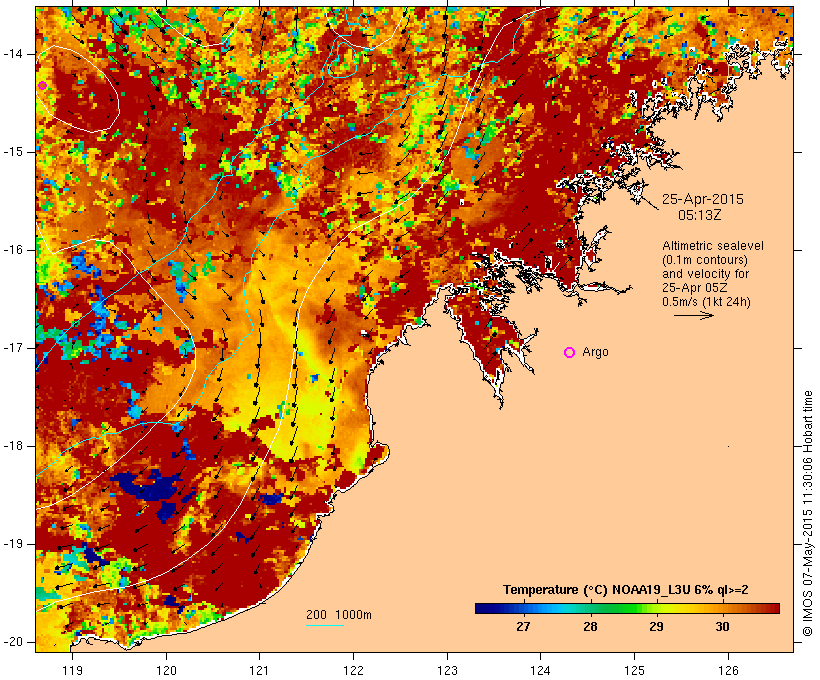
Task: Click the colour bar value 30
Action: tap(722, 627)
